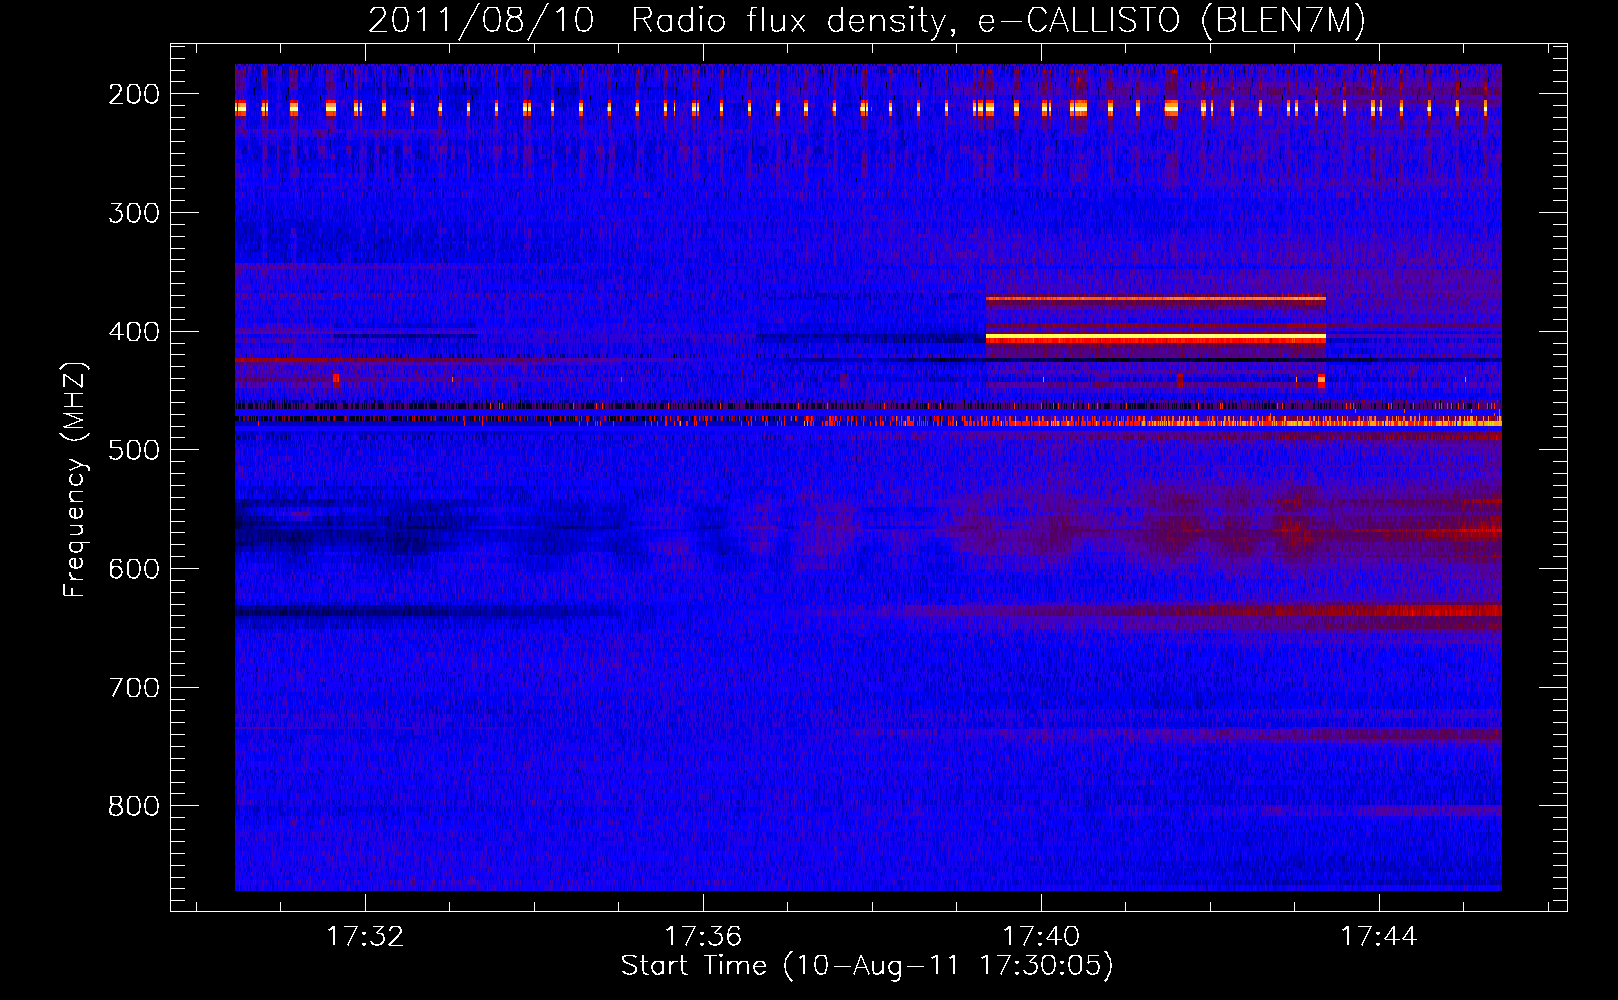Viewport: 1618px width, 1000px height.
Task: Click the bright yellow emission band near 405 MHz
Action: (1155, 339)
